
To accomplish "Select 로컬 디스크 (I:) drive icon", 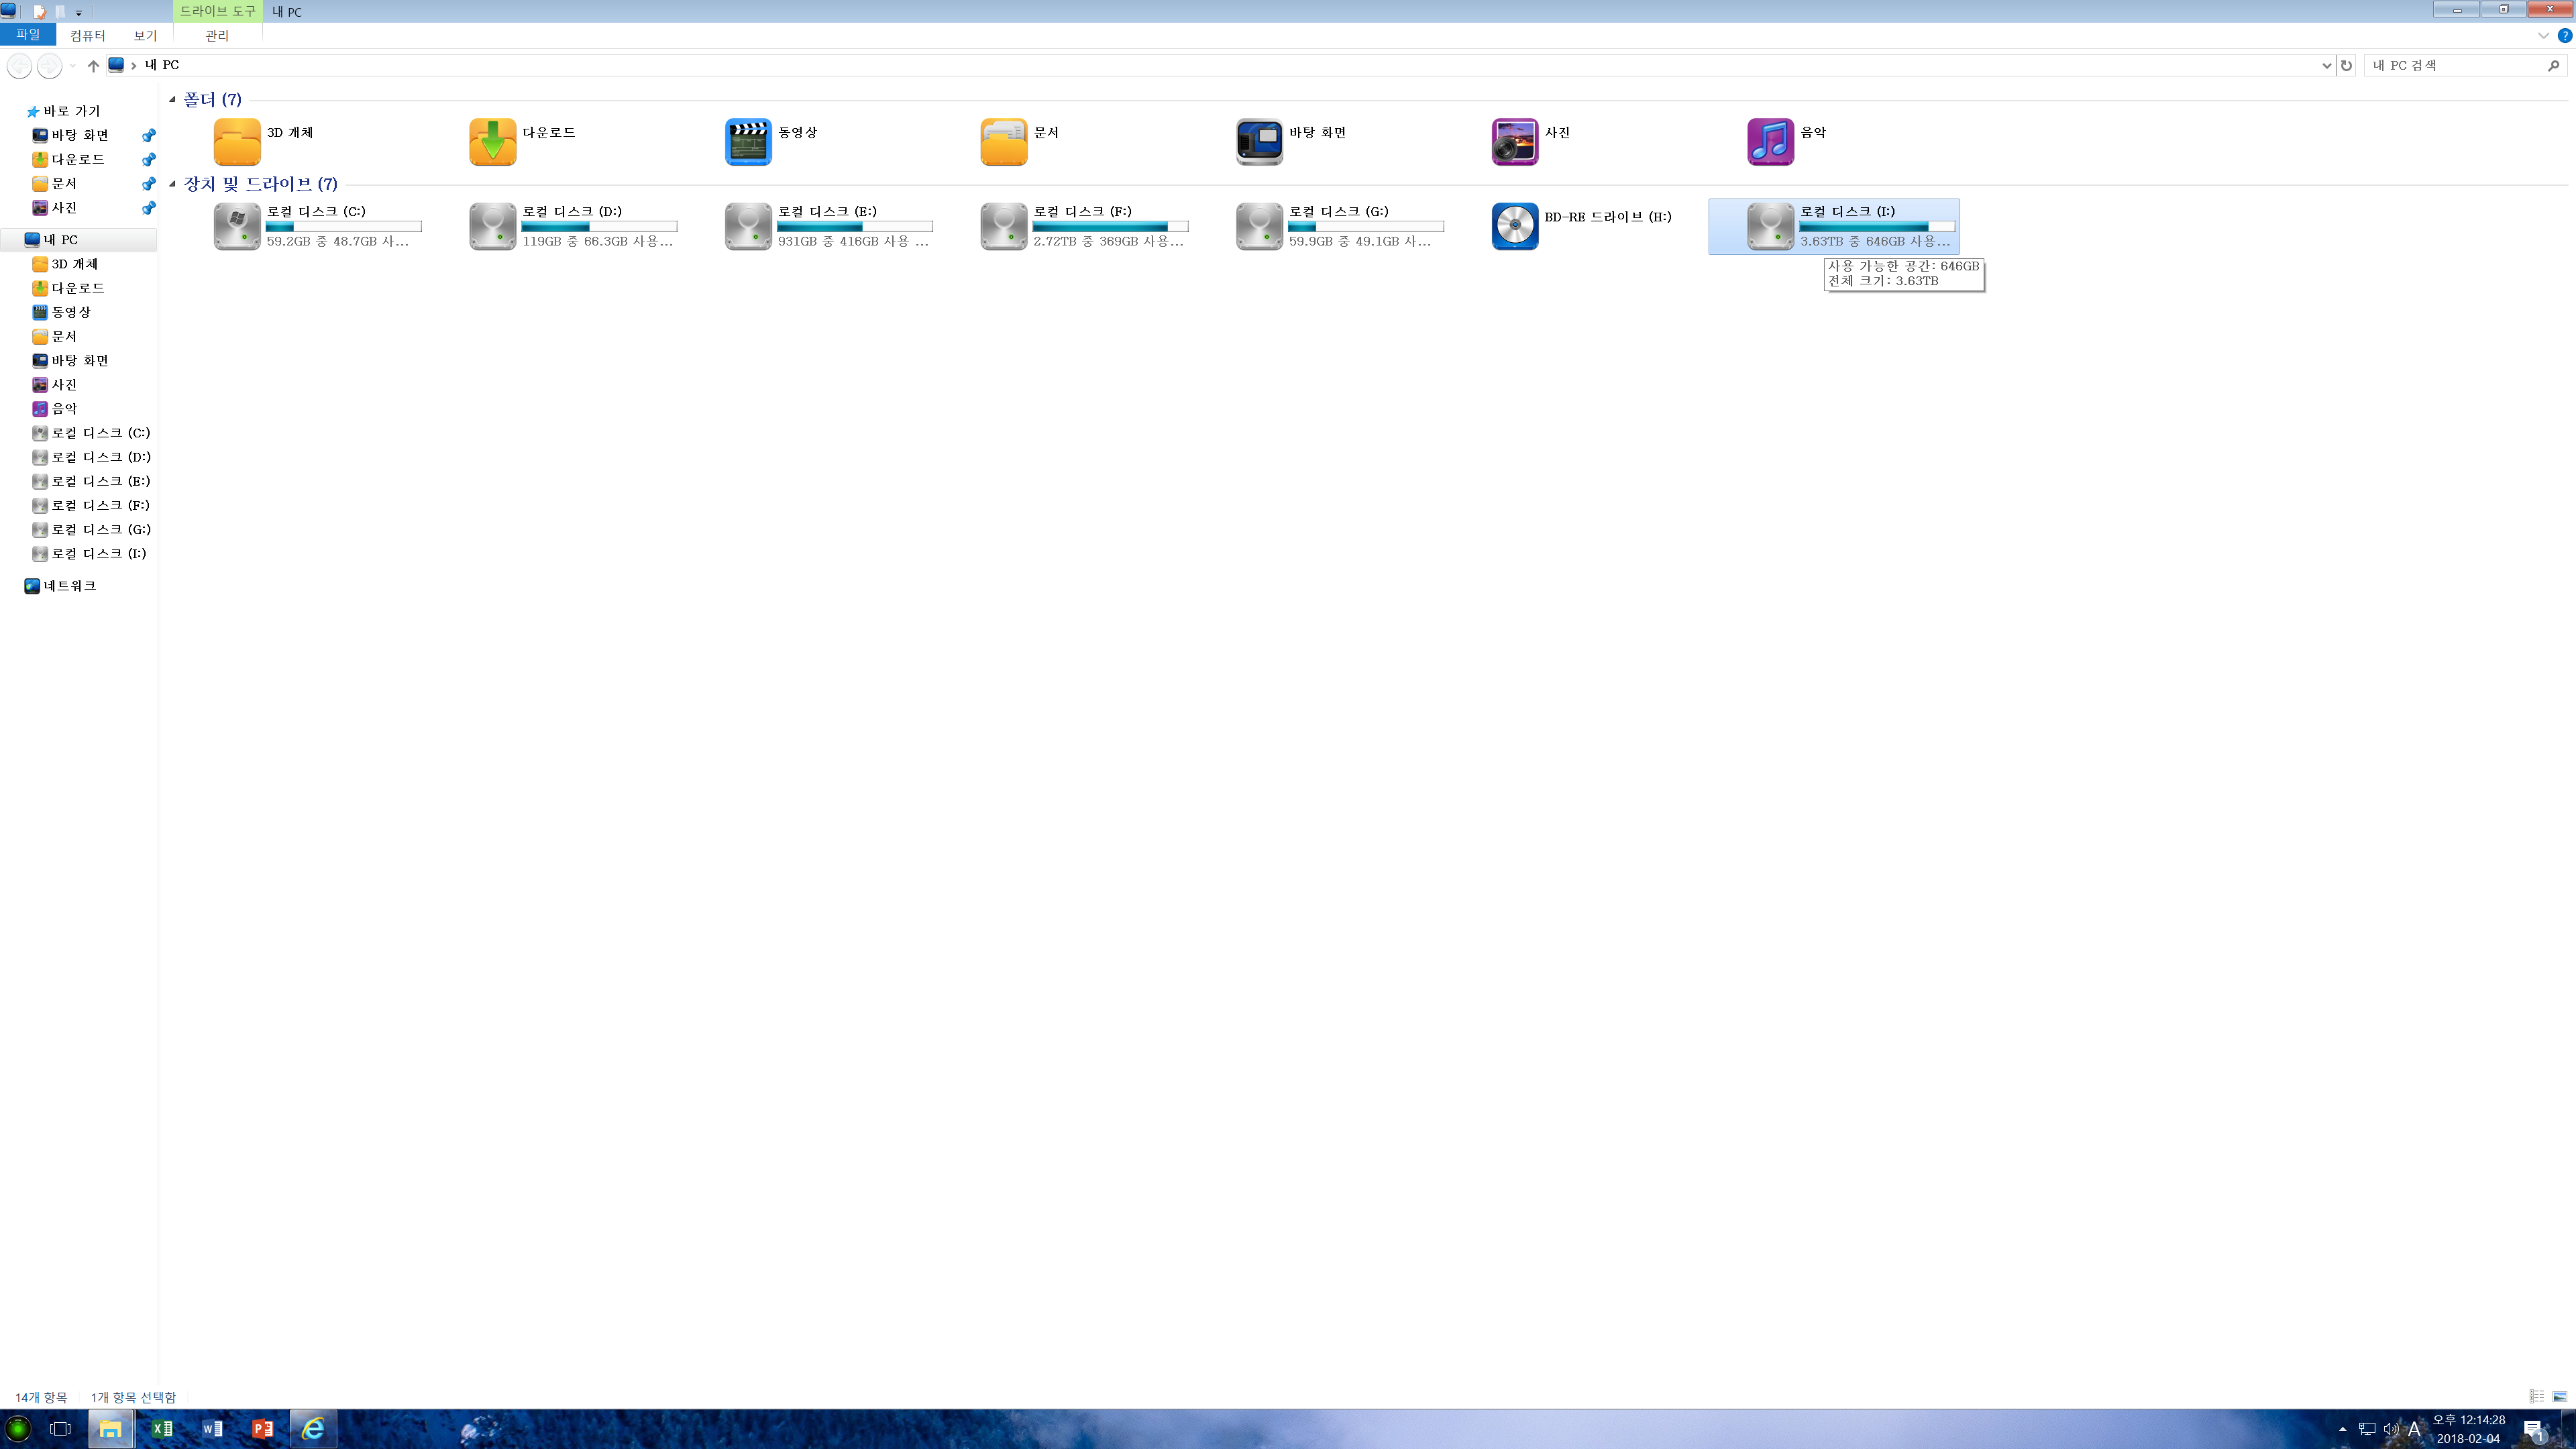I will [1770, 226].
